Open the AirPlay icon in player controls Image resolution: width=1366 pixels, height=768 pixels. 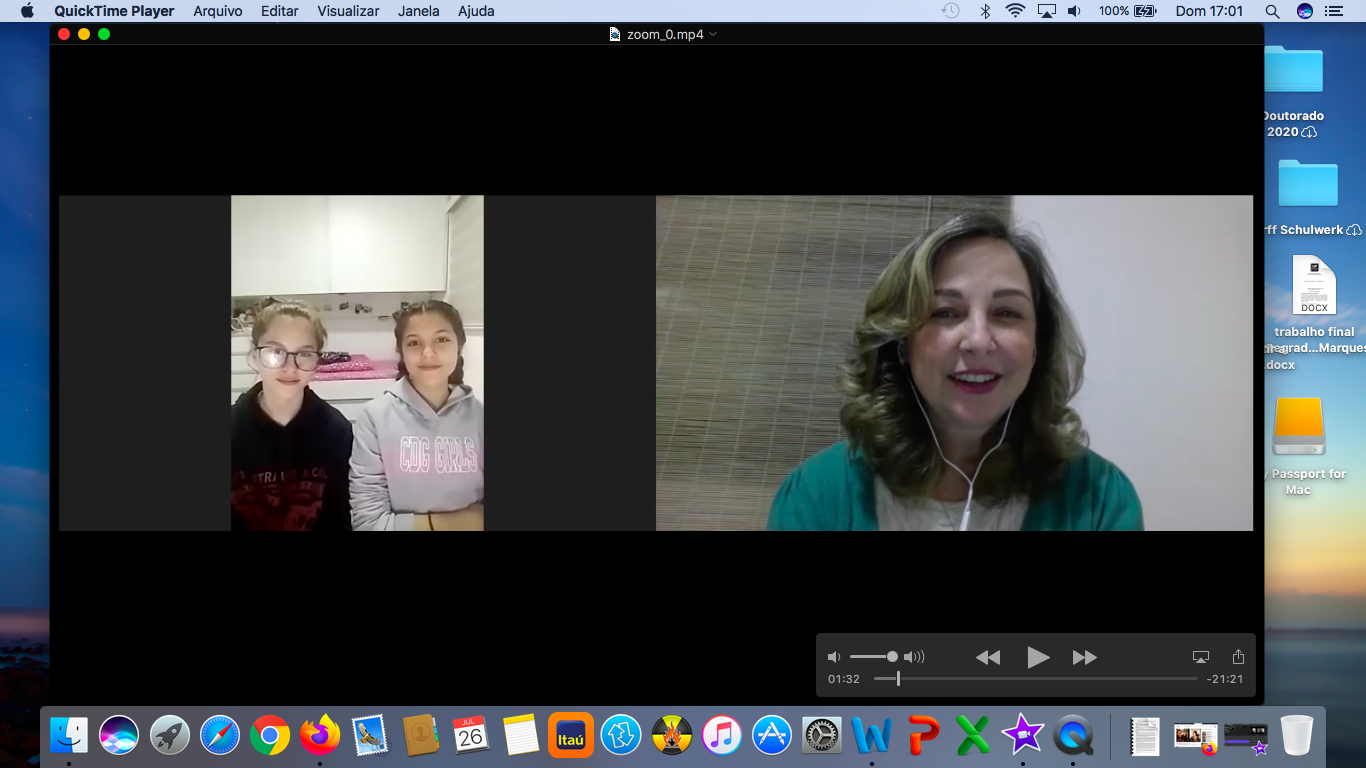click(x=1200, y=657)
